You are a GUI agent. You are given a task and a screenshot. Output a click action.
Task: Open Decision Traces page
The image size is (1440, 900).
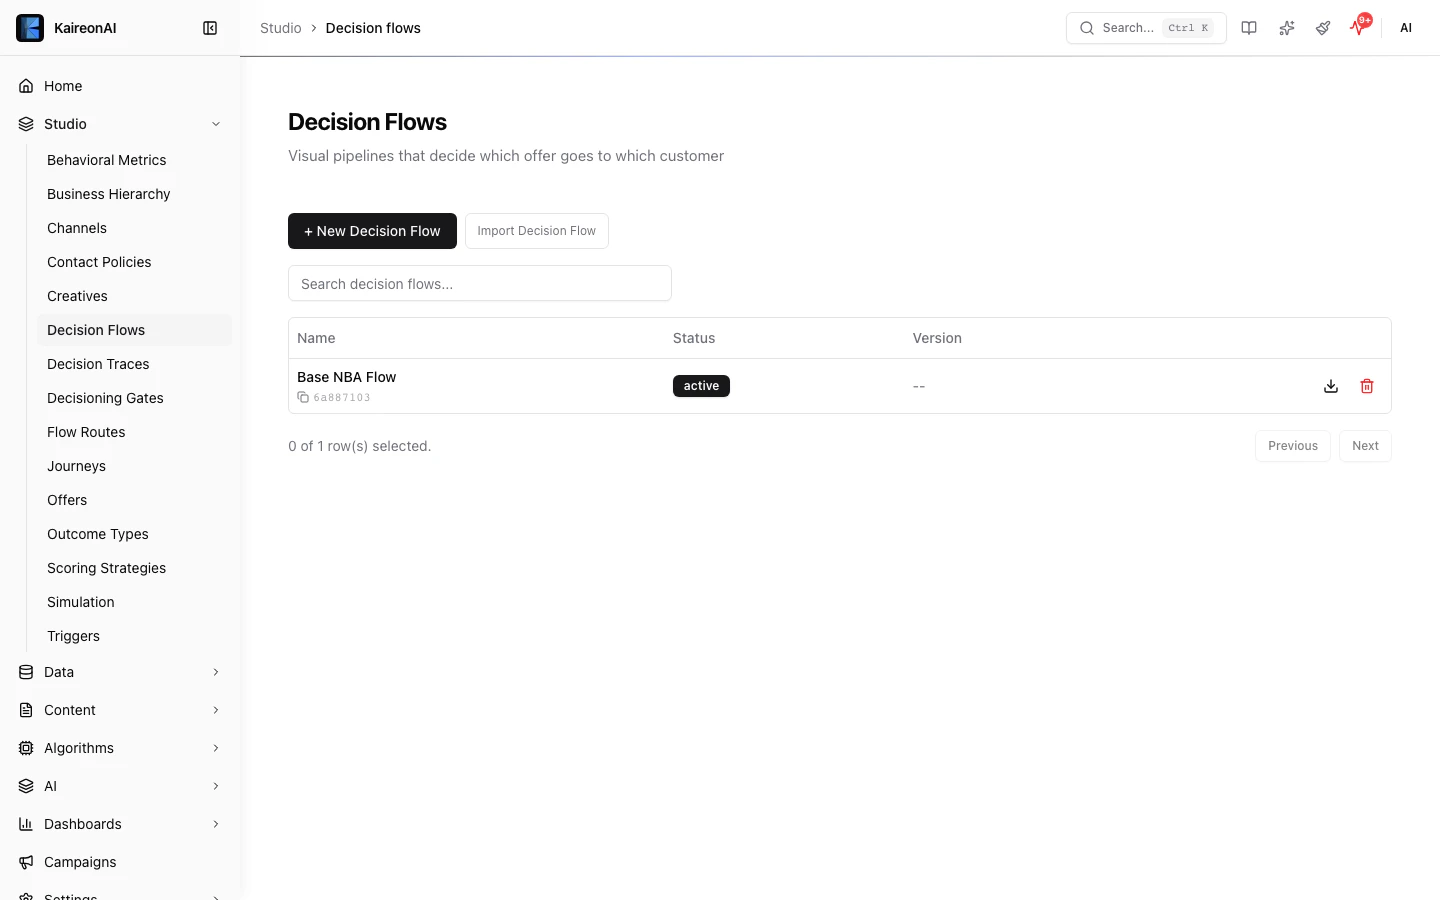pyautogui.click(x=134, y=364)
